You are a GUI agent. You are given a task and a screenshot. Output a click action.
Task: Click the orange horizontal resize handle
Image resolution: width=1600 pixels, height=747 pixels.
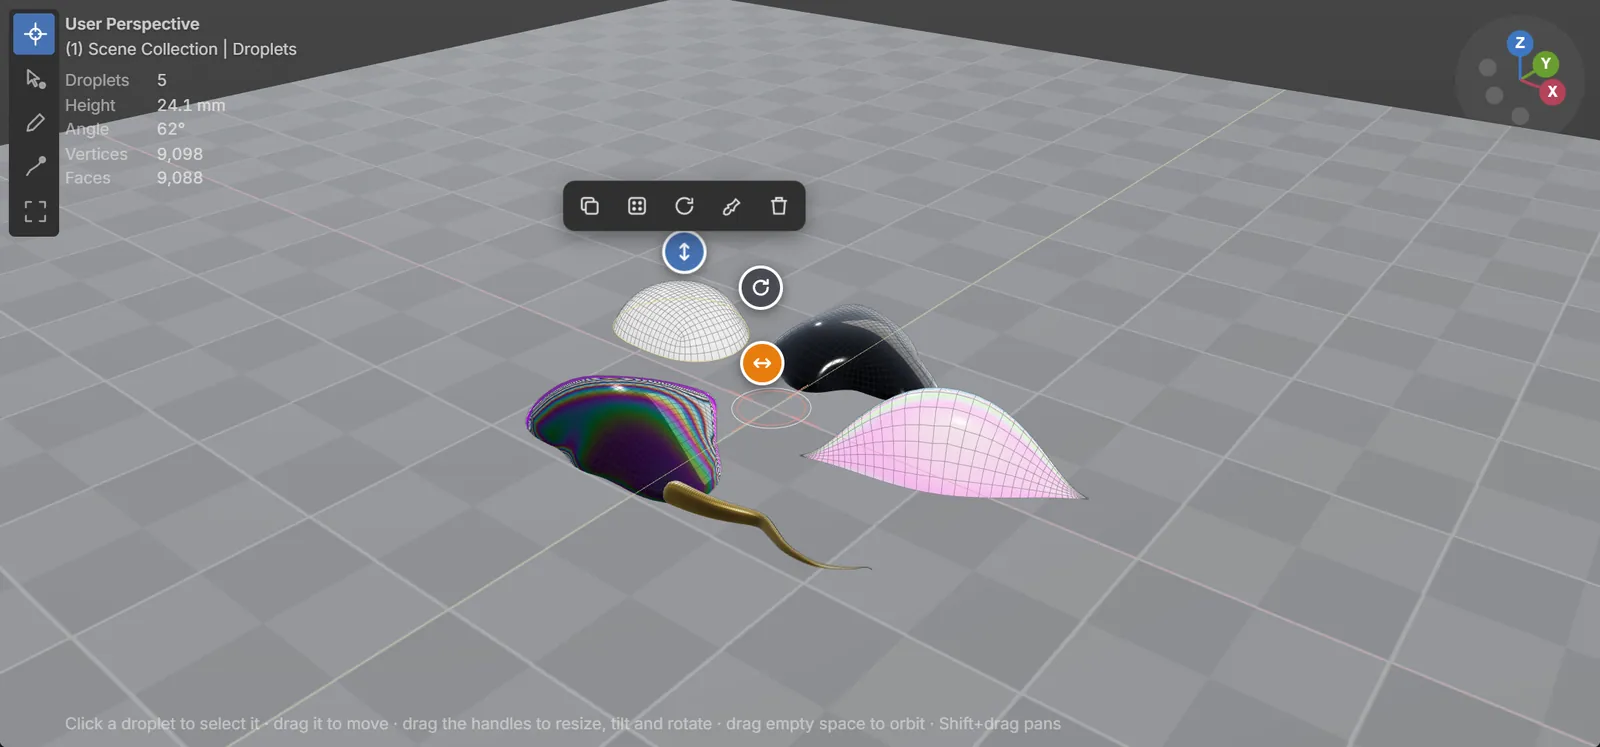762,363
